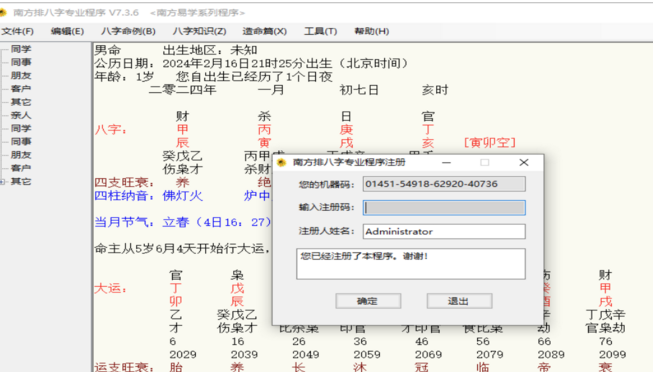
Task: Click the line 命主从5岁6月4天开始行大运
Action: tap(182, 249)
